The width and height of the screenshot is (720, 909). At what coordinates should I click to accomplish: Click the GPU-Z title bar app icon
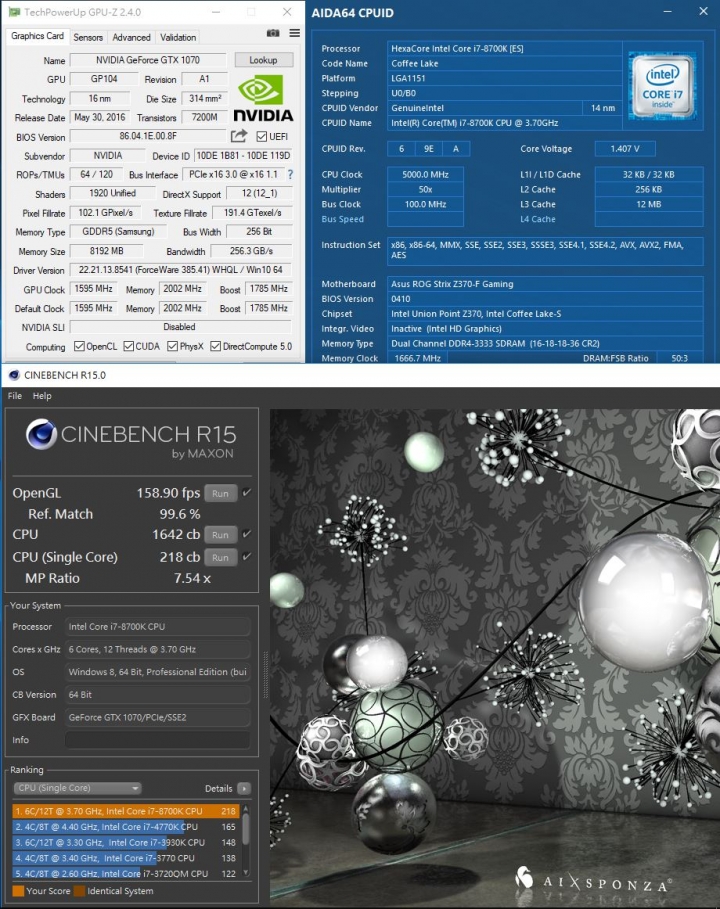click(14, 12)
